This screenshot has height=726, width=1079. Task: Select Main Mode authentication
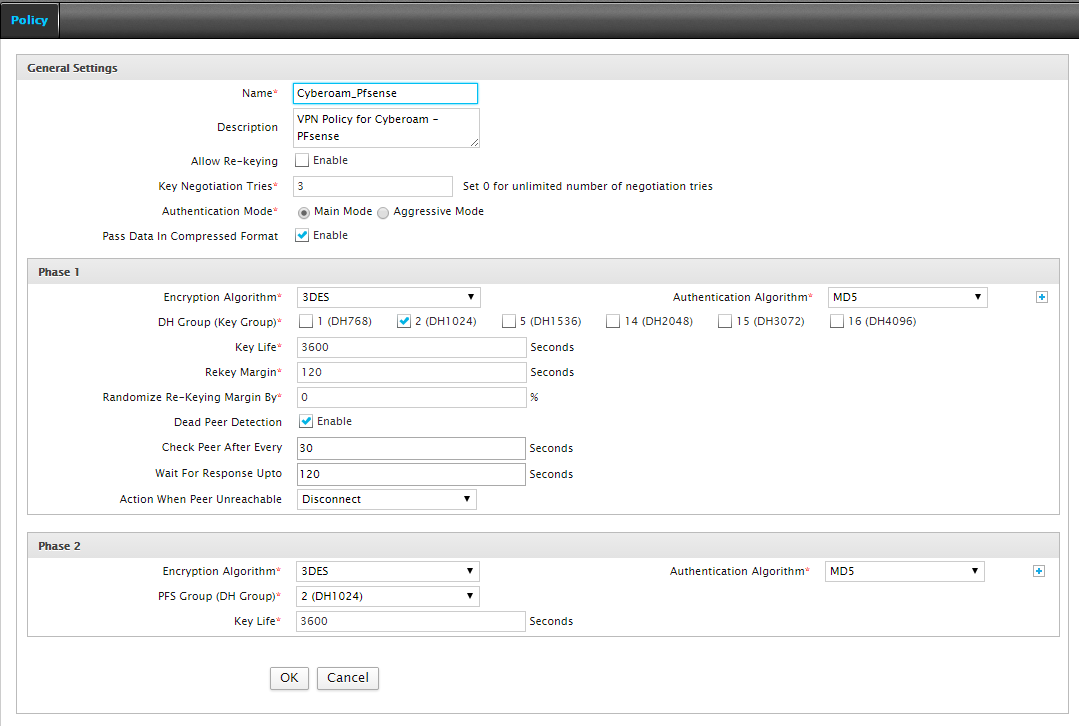point(303,213)
